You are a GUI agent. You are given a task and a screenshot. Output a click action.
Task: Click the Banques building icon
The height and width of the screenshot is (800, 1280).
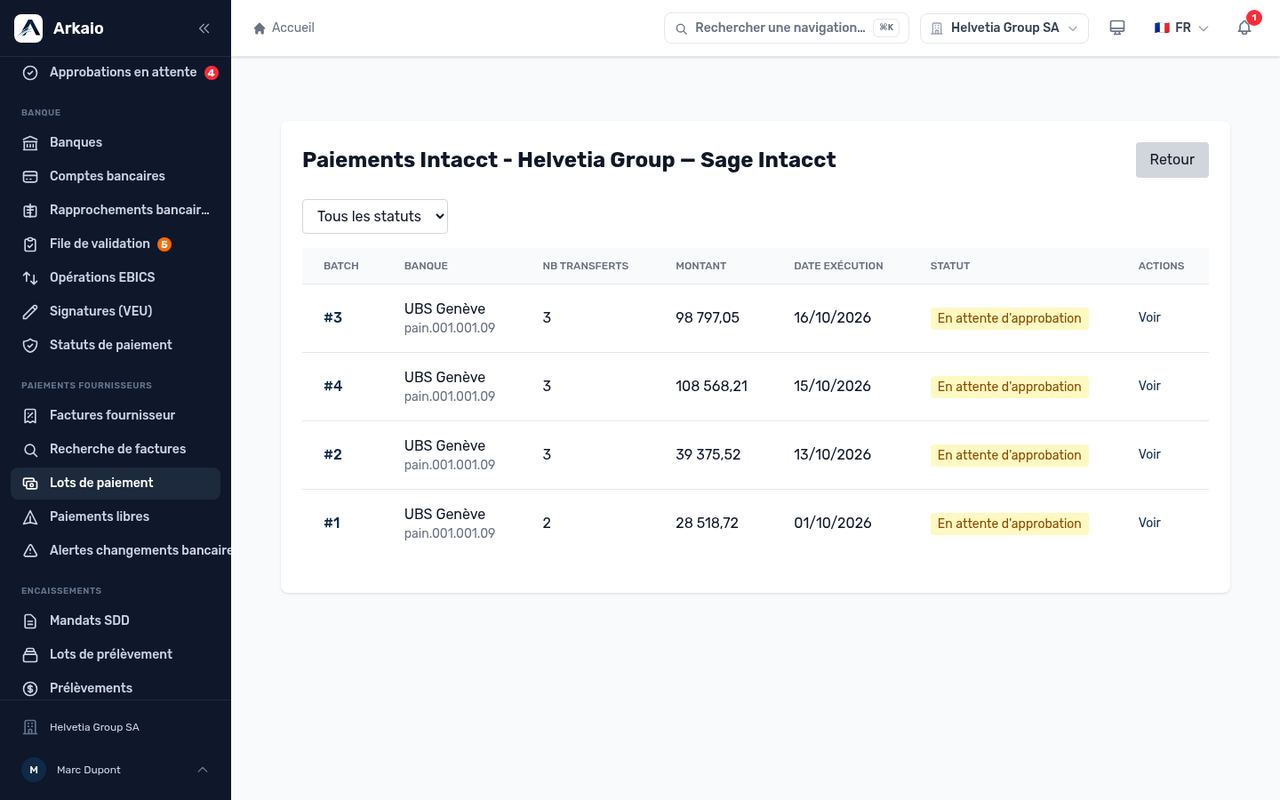(x=30, y=143)
